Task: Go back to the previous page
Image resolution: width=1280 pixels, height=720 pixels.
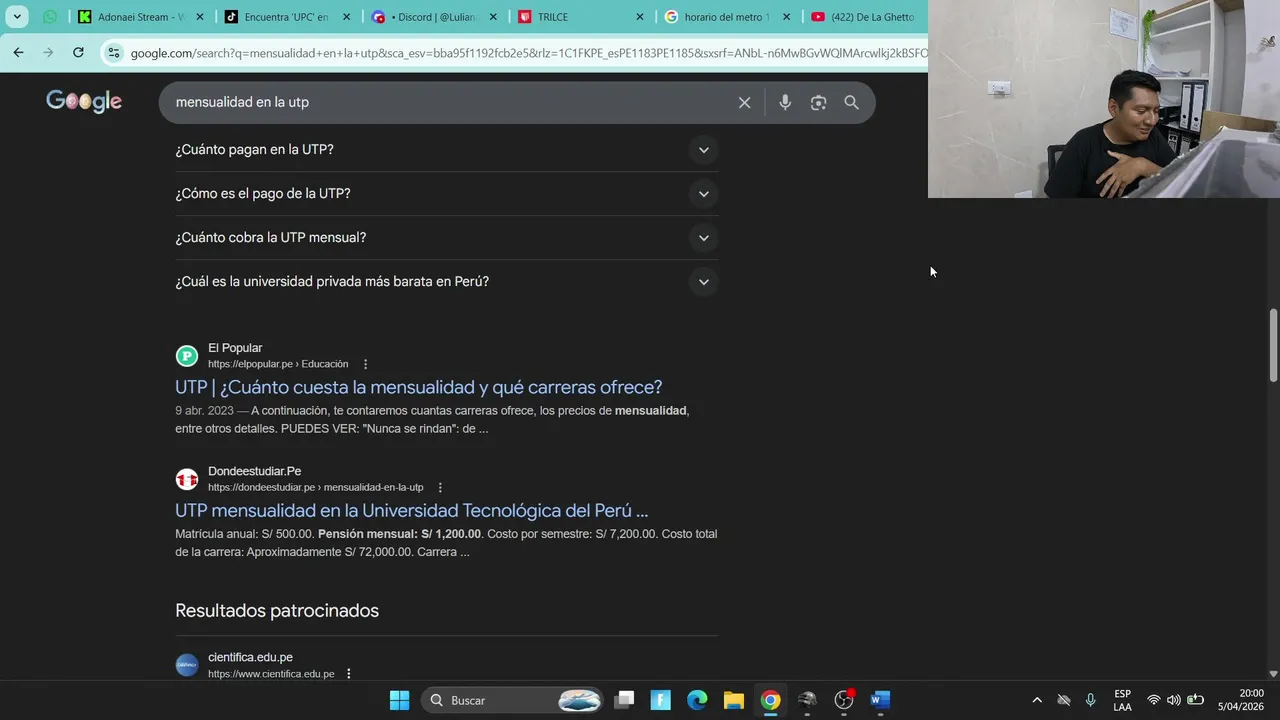Action: (18, 52)
